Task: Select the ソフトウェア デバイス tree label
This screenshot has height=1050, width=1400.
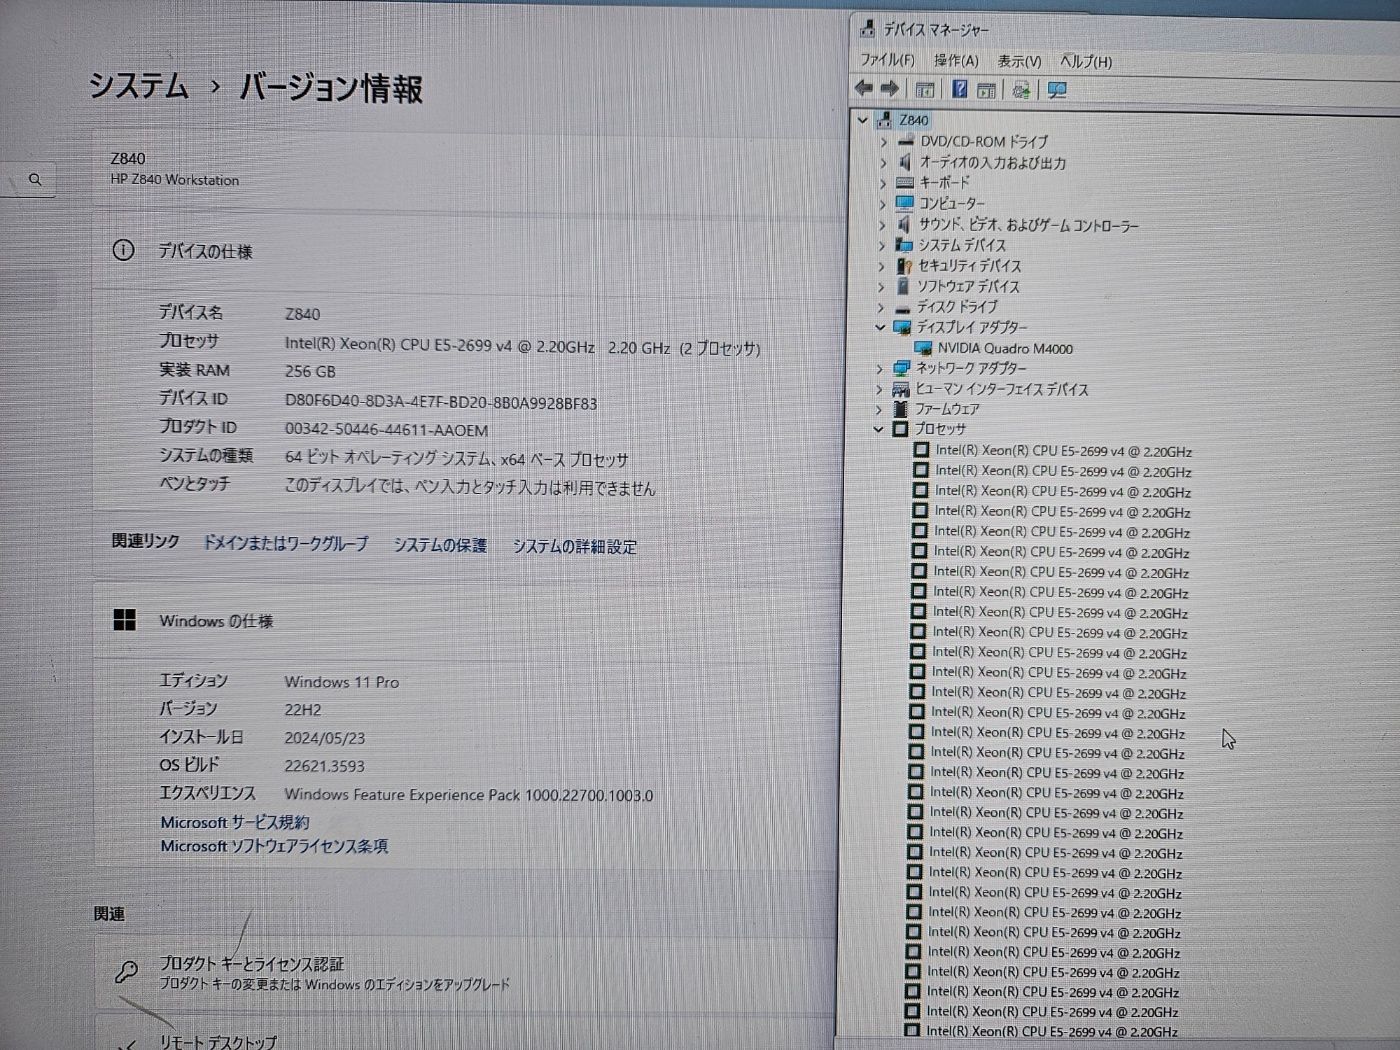Action: (x=968, y=286)
